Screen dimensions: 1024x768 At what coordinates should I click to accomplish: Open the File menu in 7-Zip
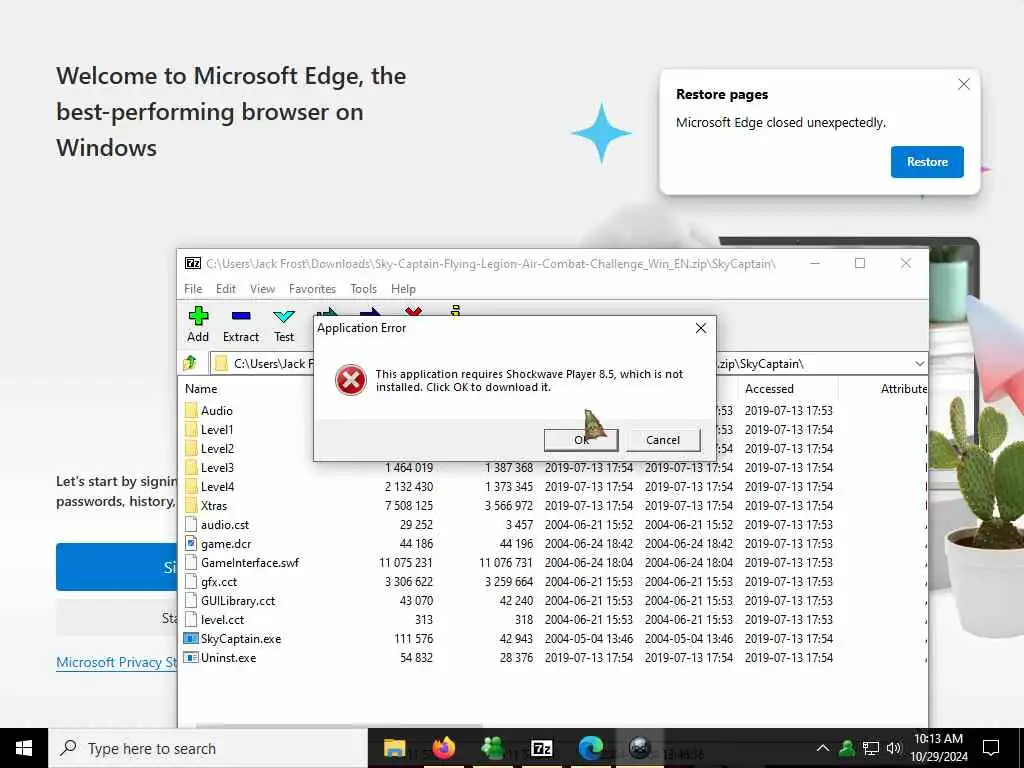coord(193,289)
